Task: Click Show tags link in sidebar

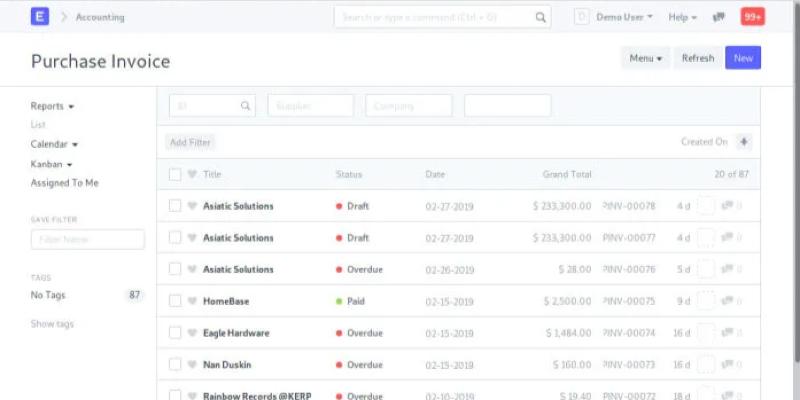Action: tap(52, 324)
